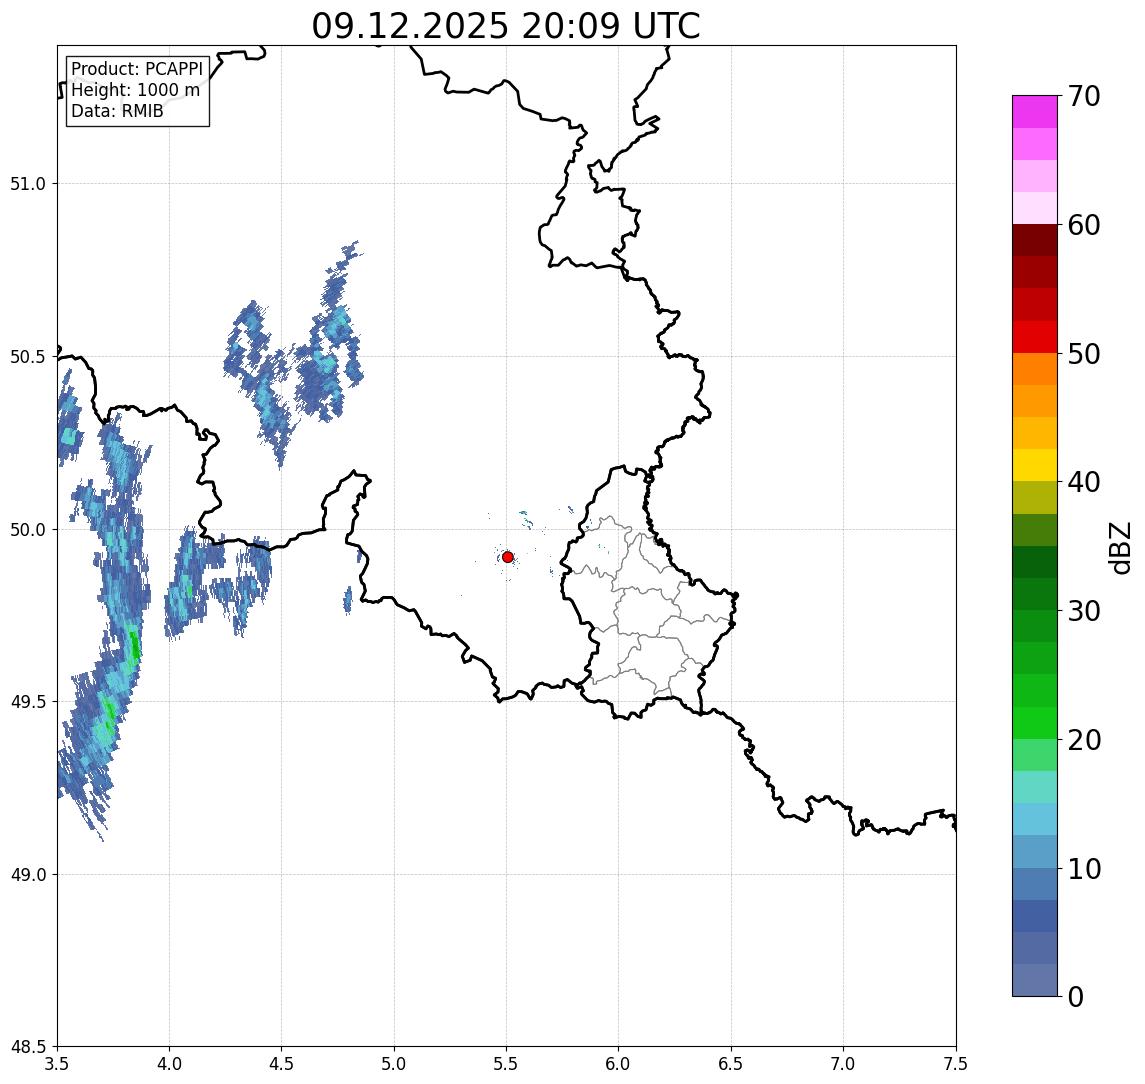Click the longitude label 7.5
Viewport: 1145px width, 1084px height.
tap(956, 1064)
